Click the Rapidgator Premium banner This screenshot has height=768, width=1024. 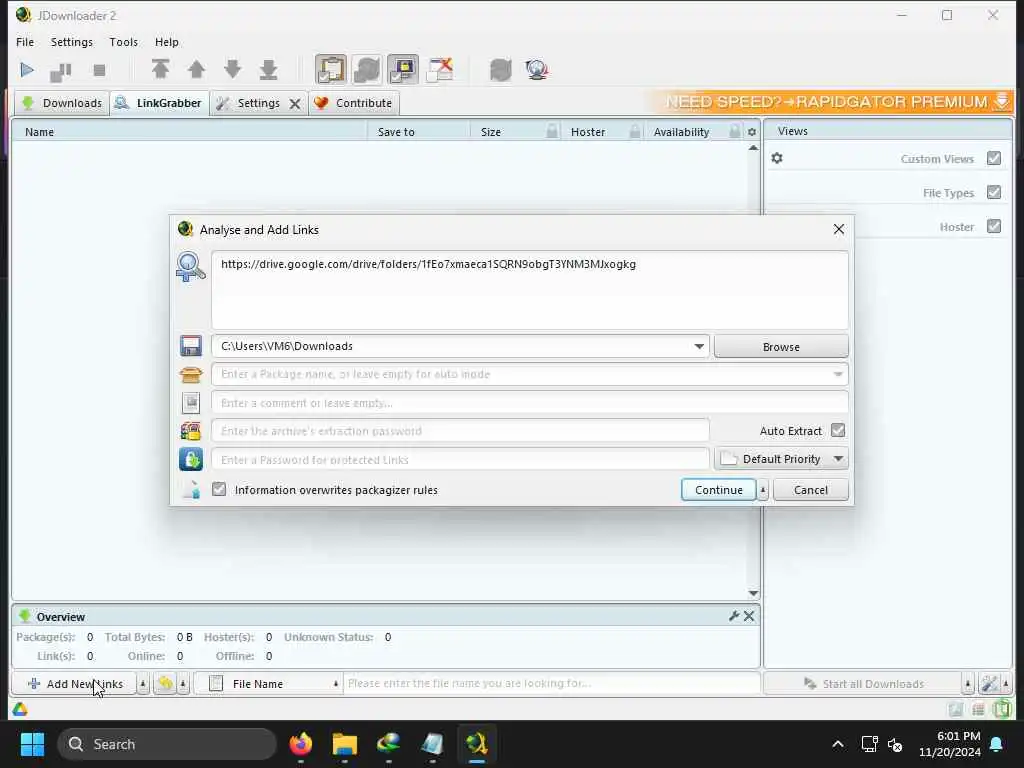(831, 102)
